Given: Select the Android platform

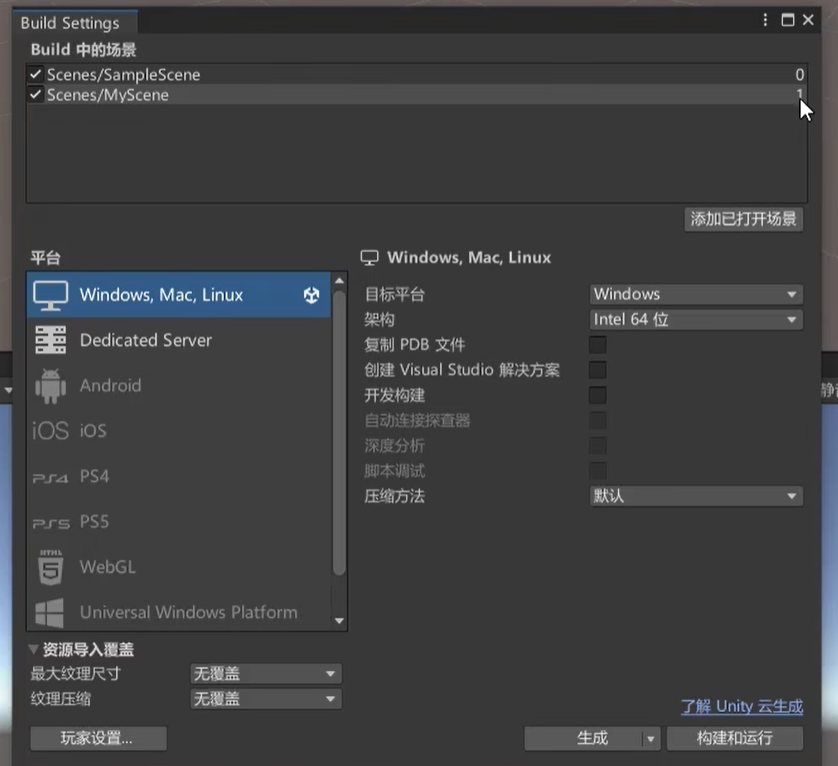Looking at the screenshot, I should pyautogui.click(x=179, y=385).
